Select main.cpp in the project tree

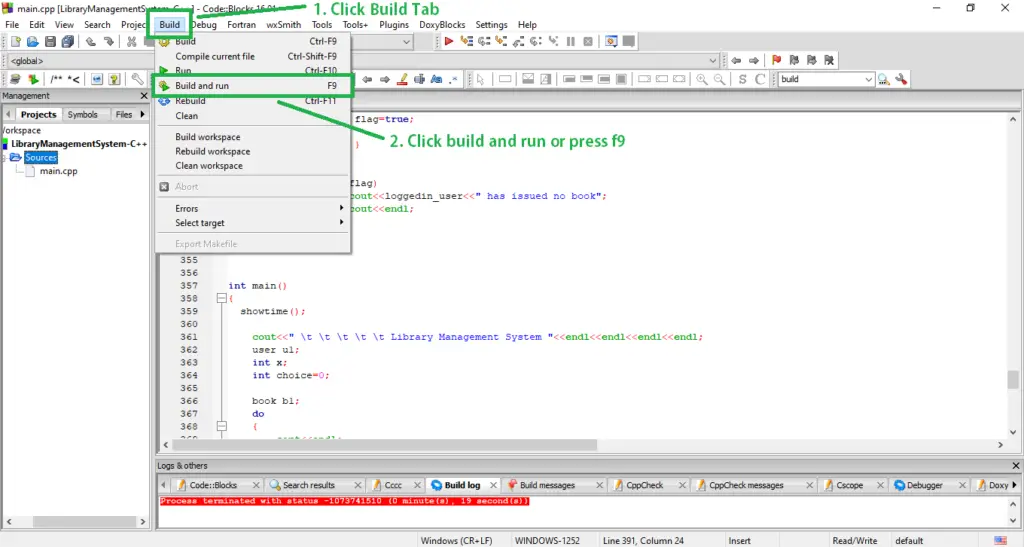58,171
